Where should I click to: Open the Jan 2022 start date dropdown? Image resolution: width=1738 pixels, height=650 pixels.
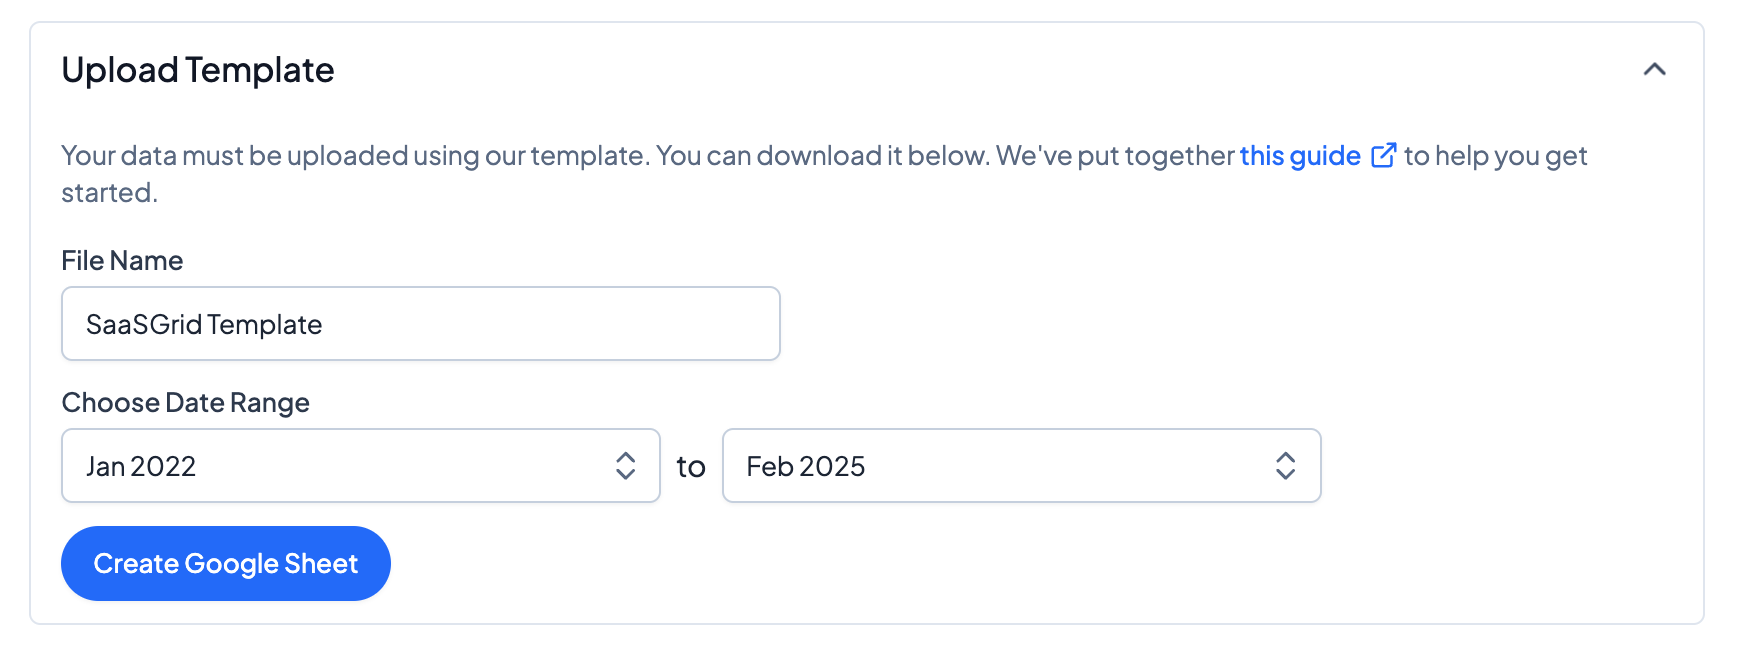coord(360,466)
